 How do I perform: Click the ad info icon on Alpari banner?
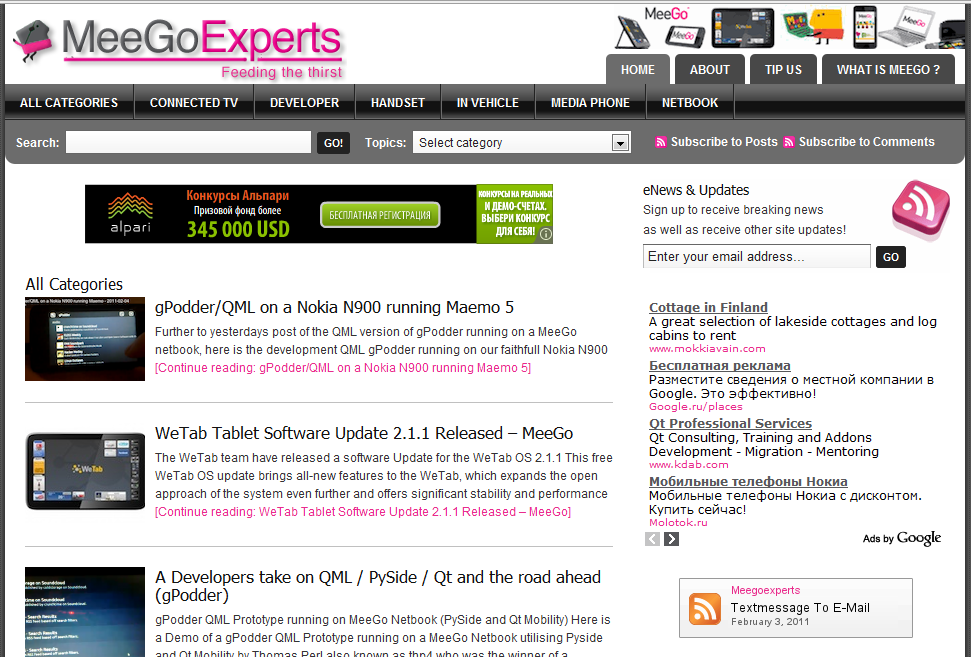coord(546,234)
